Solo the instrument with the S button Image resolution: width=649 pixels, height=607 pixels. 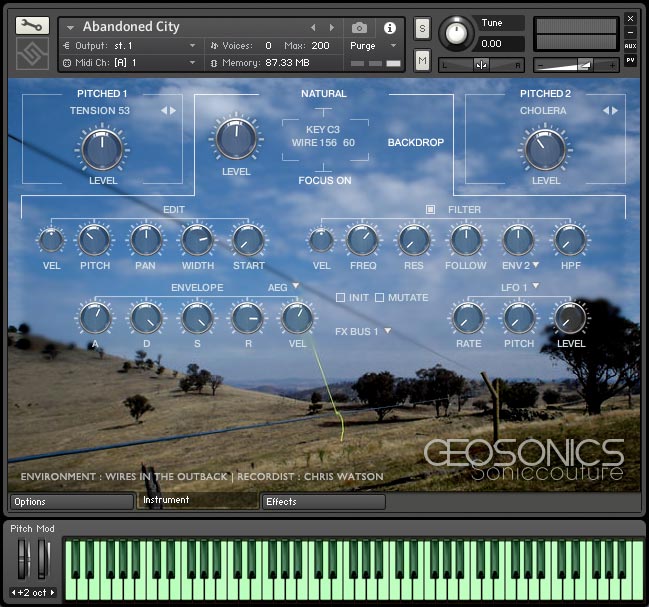click(x=422, y=28)
